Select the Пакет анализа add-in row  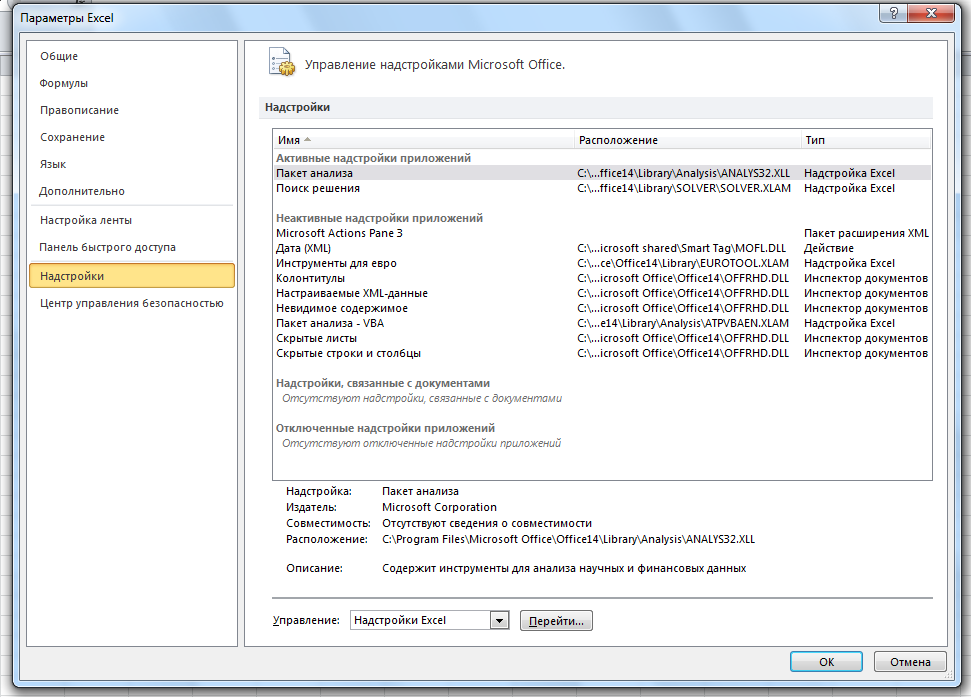[602, 173]
